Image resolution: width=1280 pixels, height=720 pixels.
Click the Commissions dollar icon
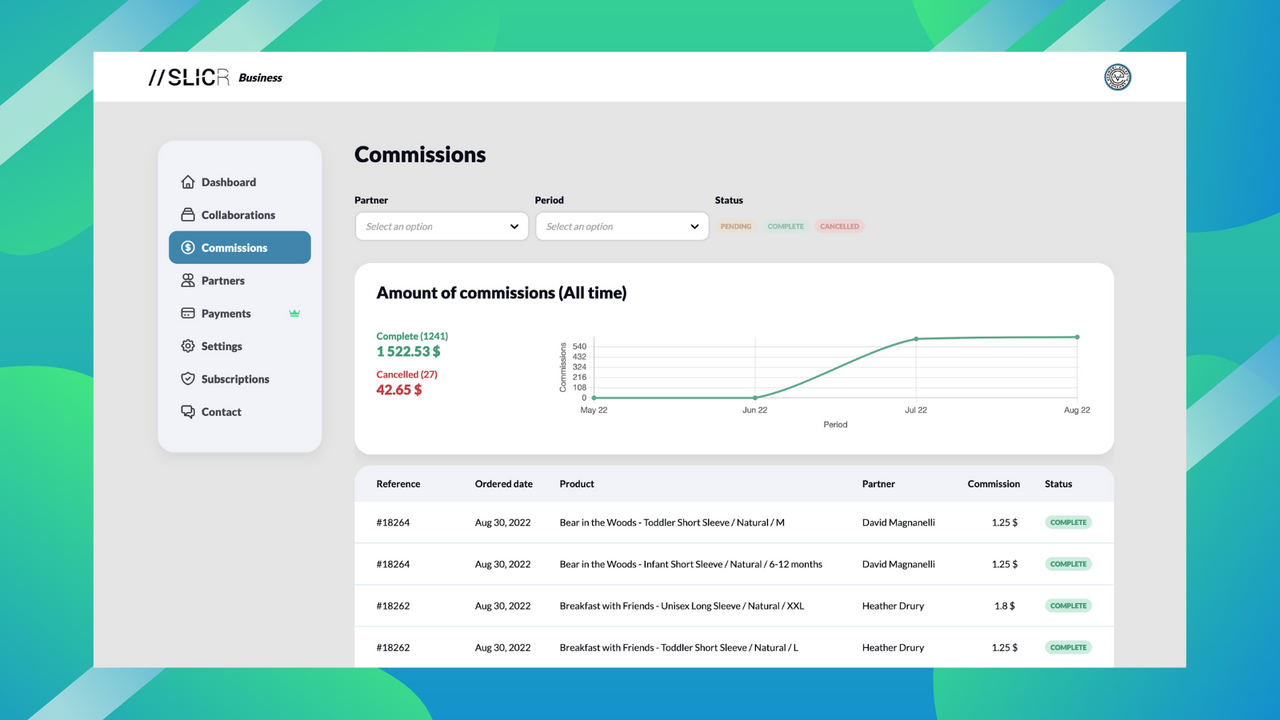pos(188,248)
